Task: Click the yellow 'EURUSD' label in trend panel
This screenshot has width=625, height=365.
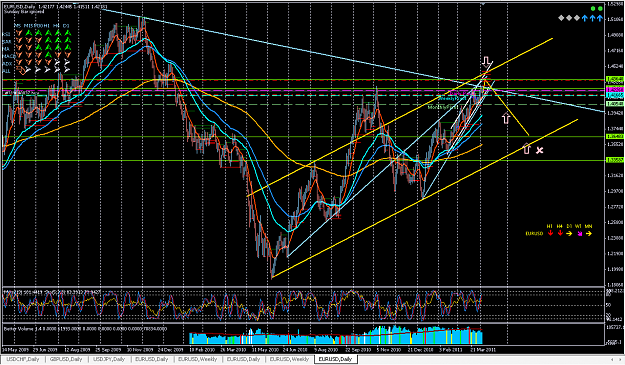Action: pyautogui.click(x=534, y=234)
